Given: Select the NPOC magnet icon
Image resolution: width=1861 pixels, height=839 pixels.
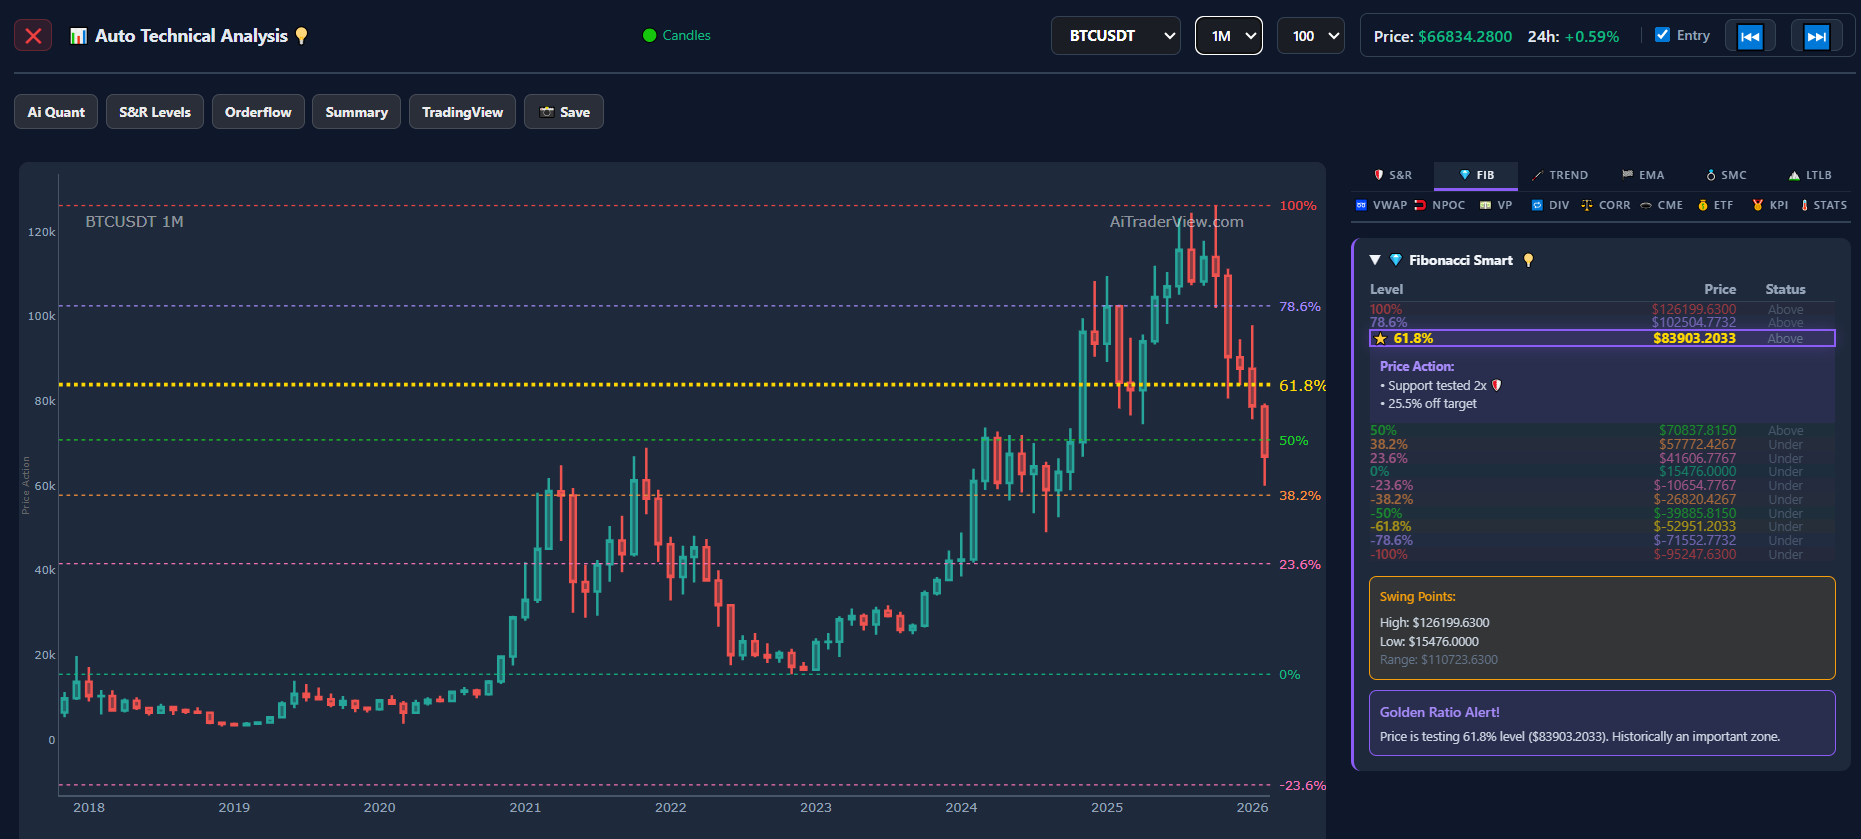Looking at the screenshot, I should [x=1420, y=205].
